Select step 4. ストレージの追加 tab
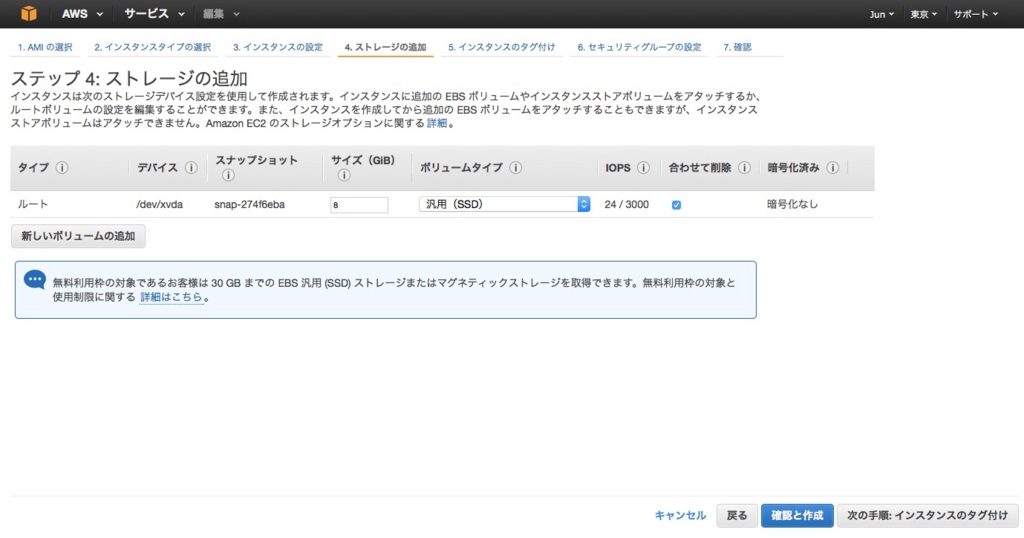Viewport: 1024px width, 538px height. (x=385, y=47)
